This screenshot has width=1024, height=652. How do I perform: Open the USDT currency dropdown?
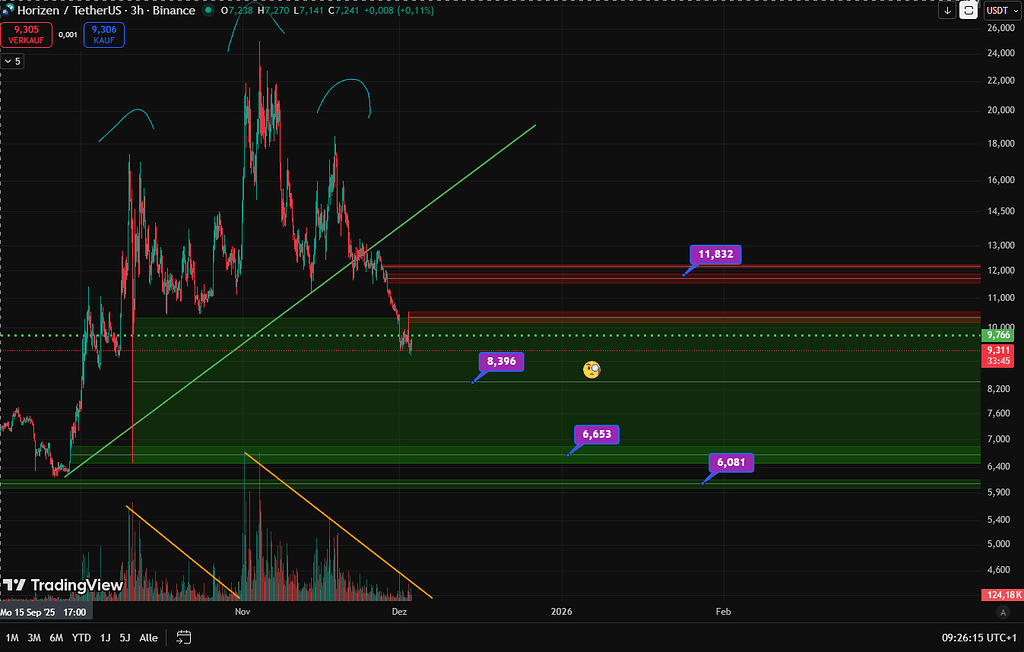998,10
